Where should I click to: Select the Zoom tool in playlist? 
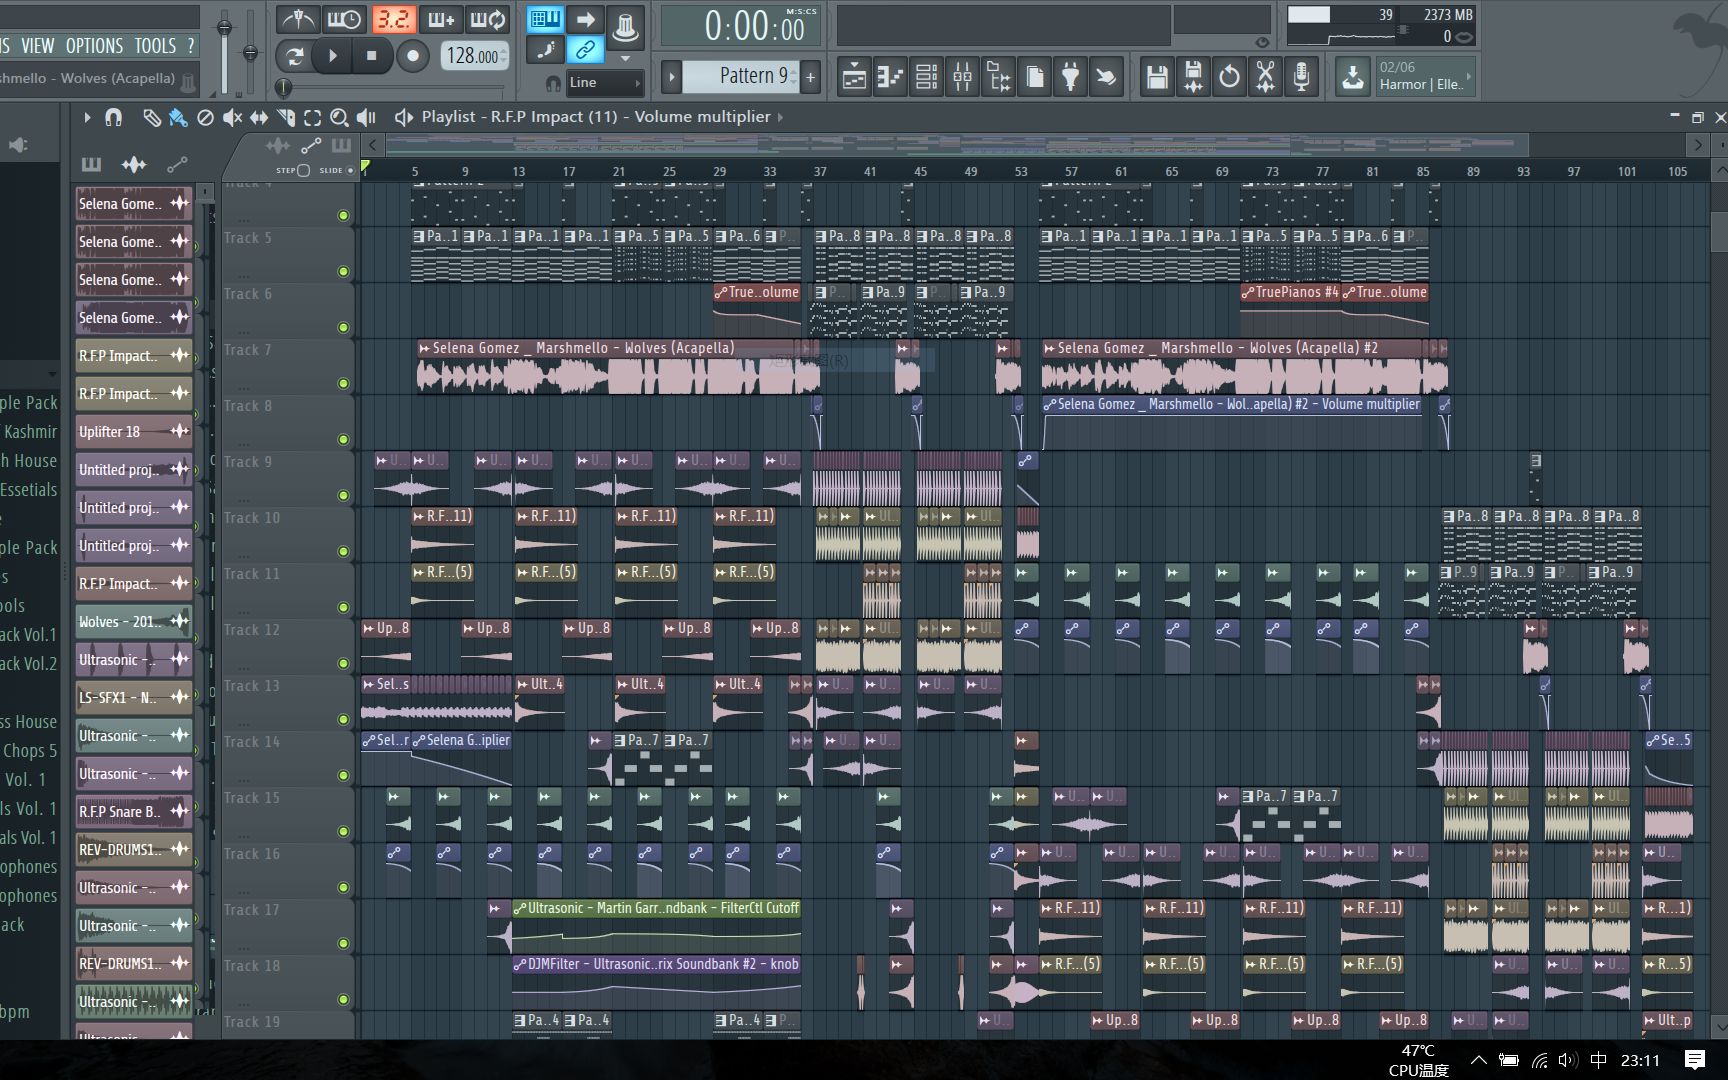(x=340, y=118)
